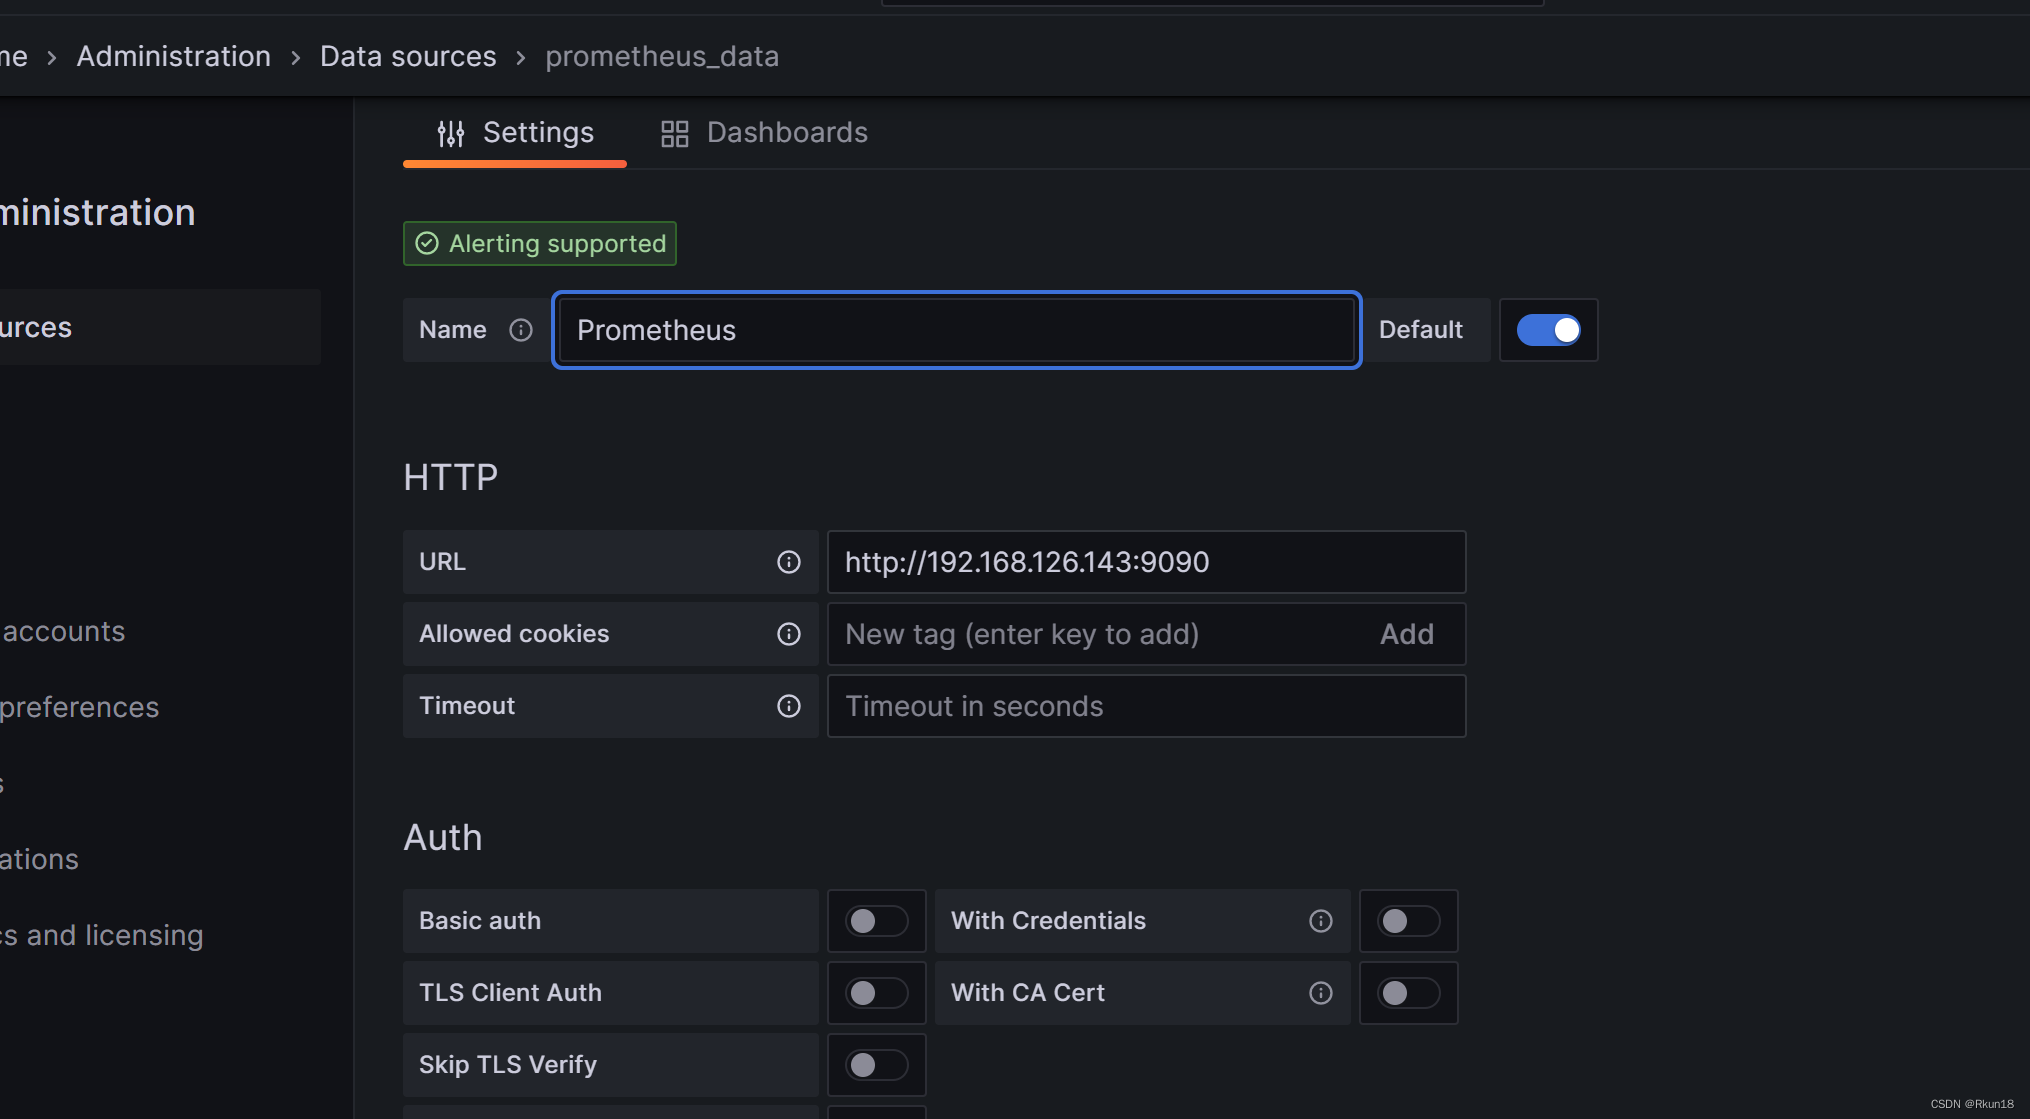Viewport: 2030px width, 1119px height.
Task: Enable the With Credentials toggle
Action: [x=1407, y=921]
